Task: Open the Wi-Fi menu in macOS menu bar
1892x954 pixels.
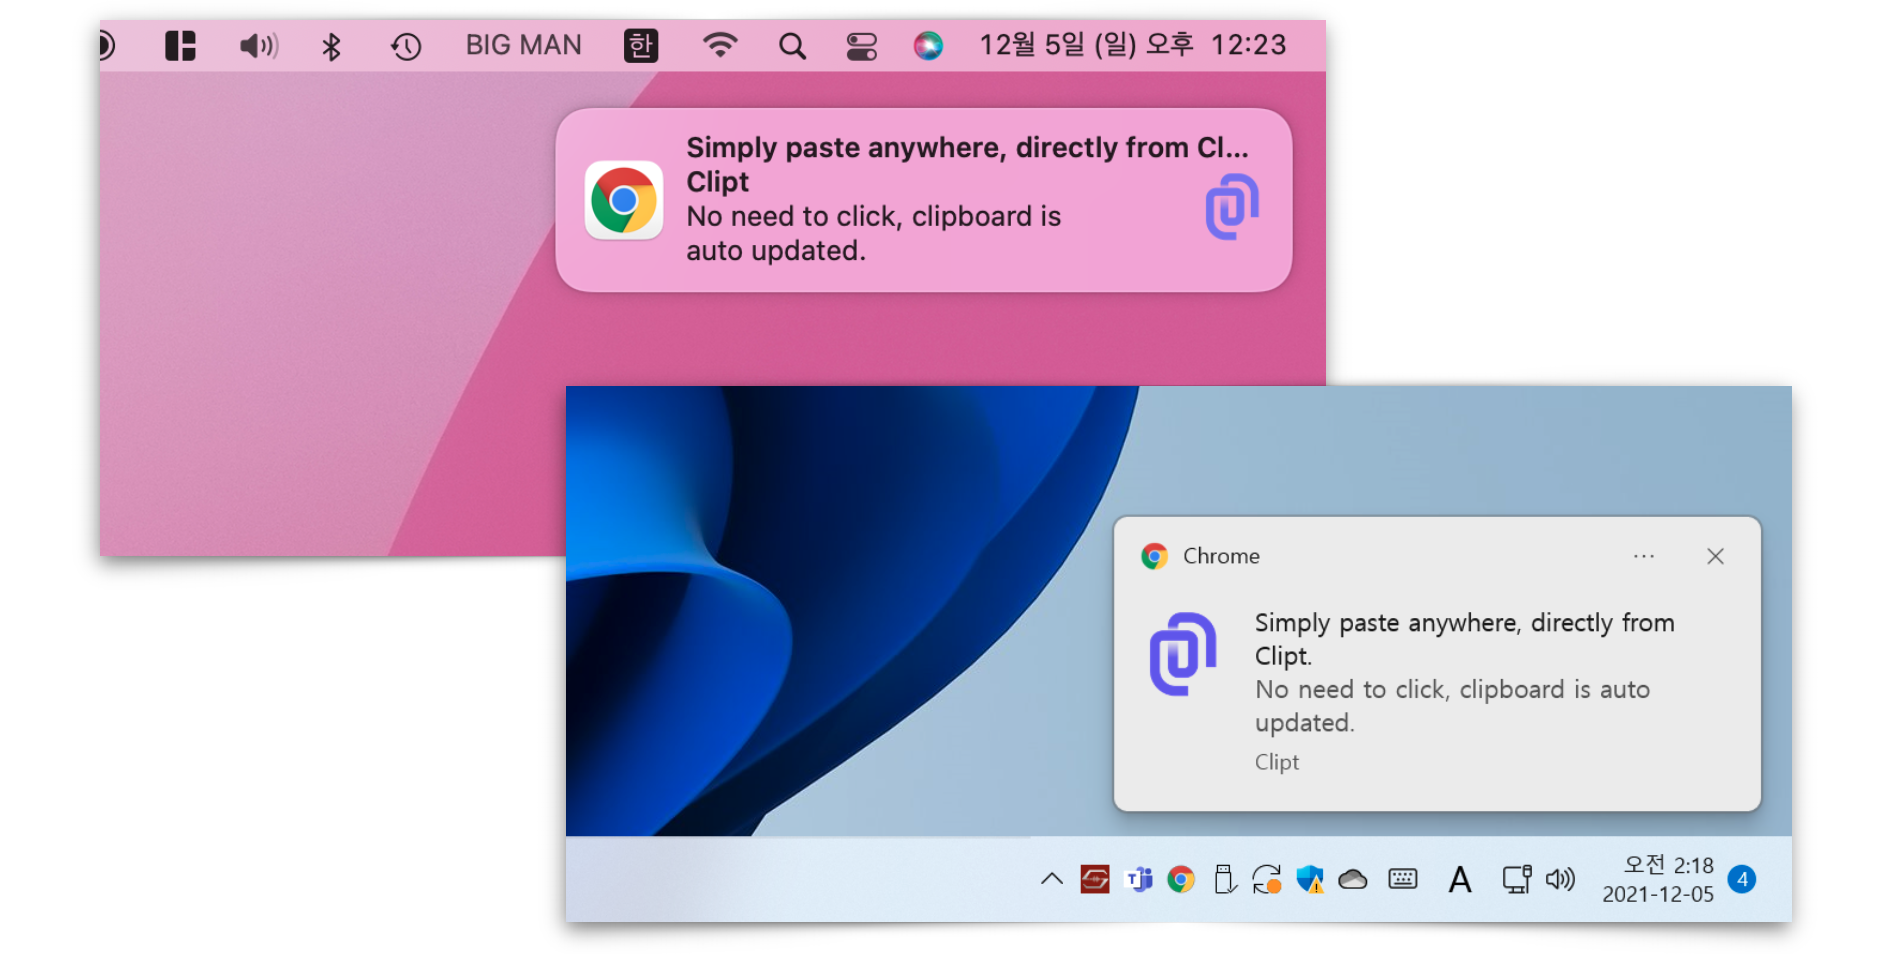Action: click(x=720, y=45)
